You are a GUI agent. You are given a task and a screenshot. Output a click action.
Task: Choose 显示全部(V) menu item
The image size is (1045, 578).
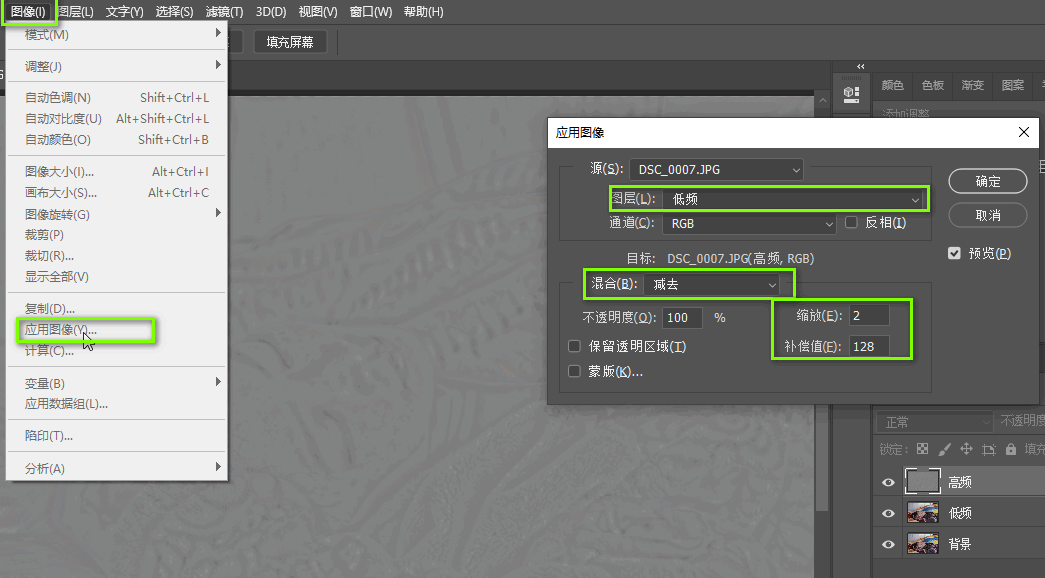click(117, 277)
